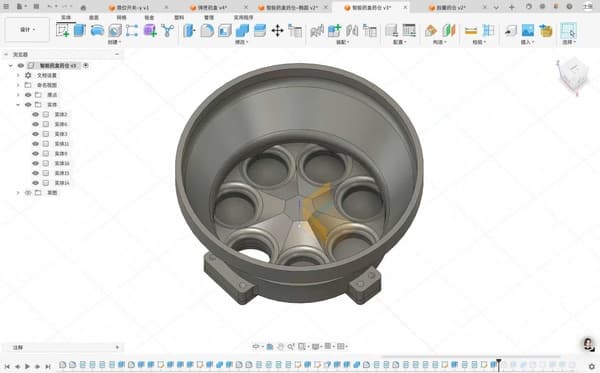Jump to timeline start with first-step button
600x373 pixels.
tap(7, 366)
